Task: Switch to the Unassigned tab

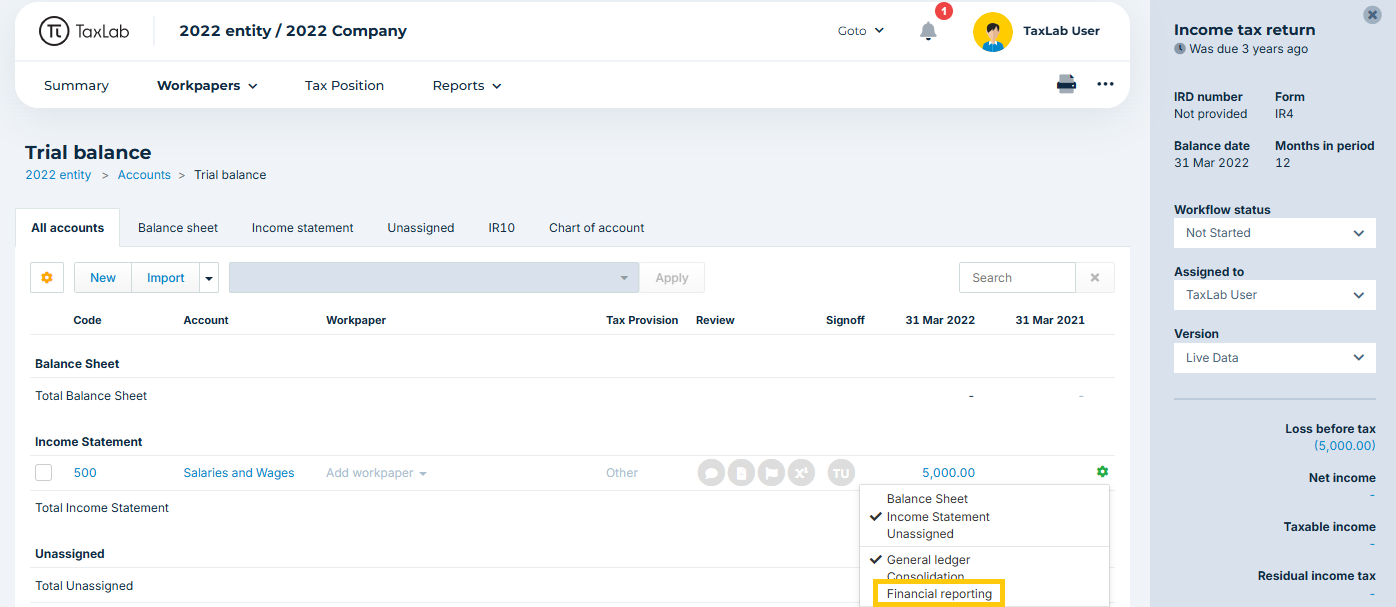Action: click(421, 228)
